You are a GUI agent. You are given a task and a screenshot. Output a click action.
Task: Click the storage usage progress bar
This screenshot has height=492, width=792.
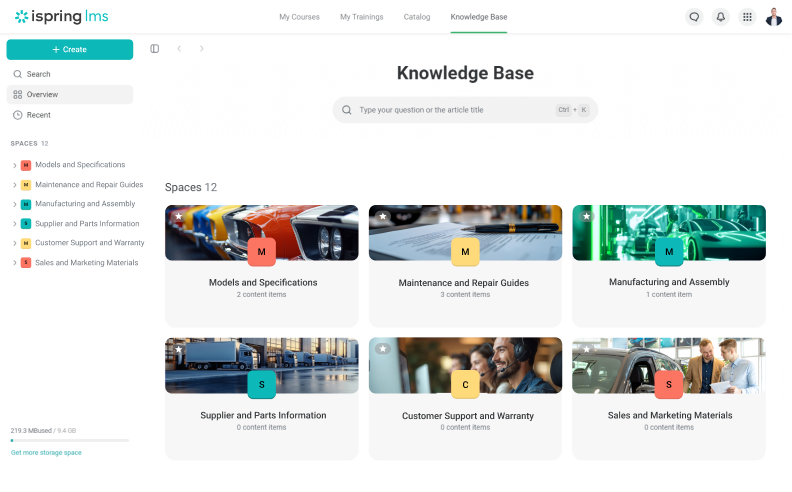pyautogui.click(x=70, y=440)
